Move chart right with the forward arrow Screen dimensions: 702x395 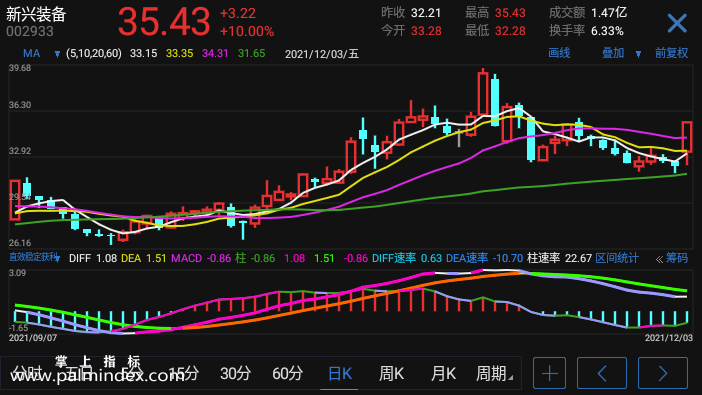click(663, 373)
